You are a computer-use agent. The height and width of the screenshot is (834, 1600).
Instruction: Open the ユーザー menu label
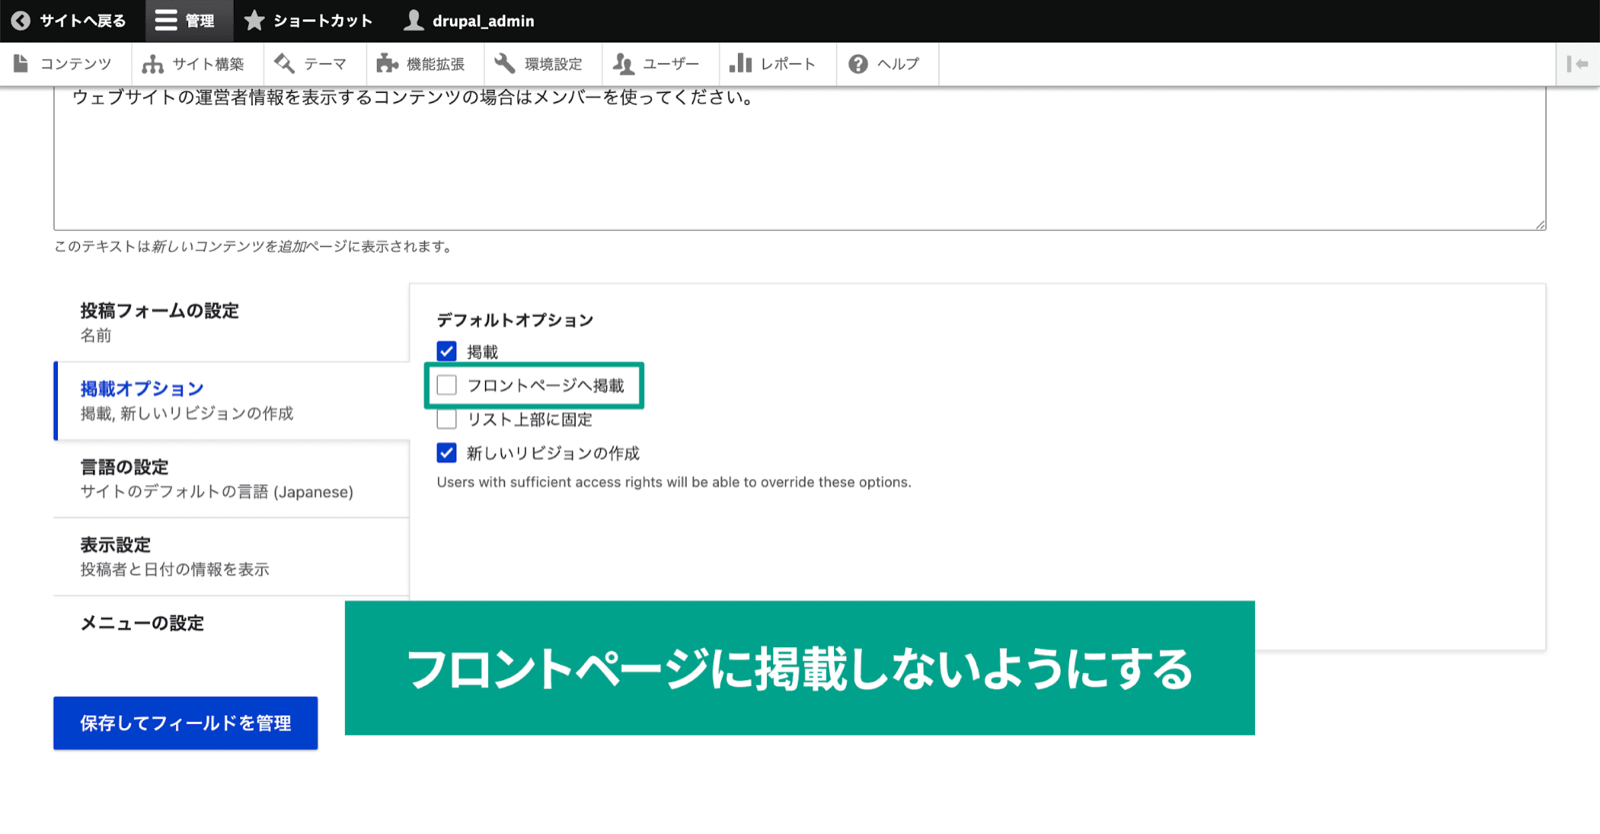671,64
